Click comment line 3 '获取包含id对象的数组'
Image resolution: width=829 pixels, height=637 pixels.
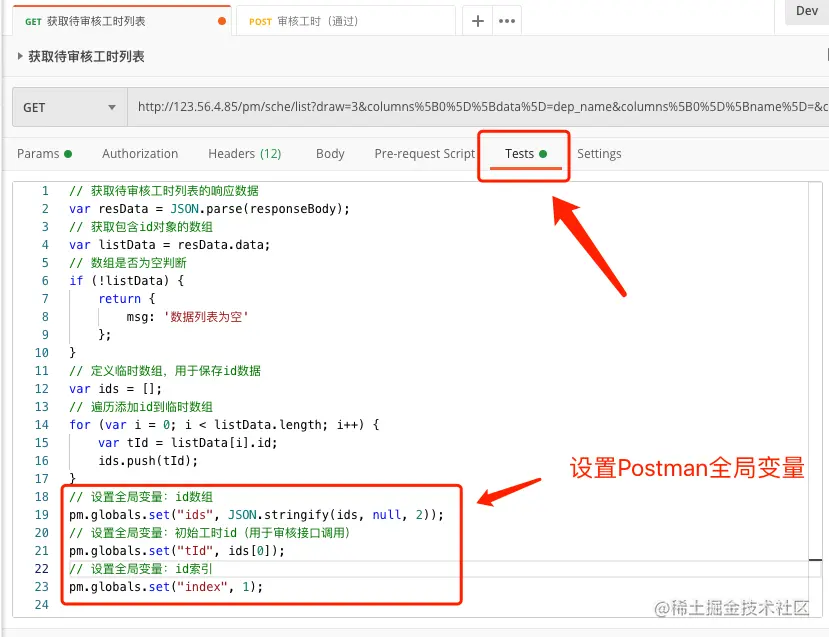[152, 227]
